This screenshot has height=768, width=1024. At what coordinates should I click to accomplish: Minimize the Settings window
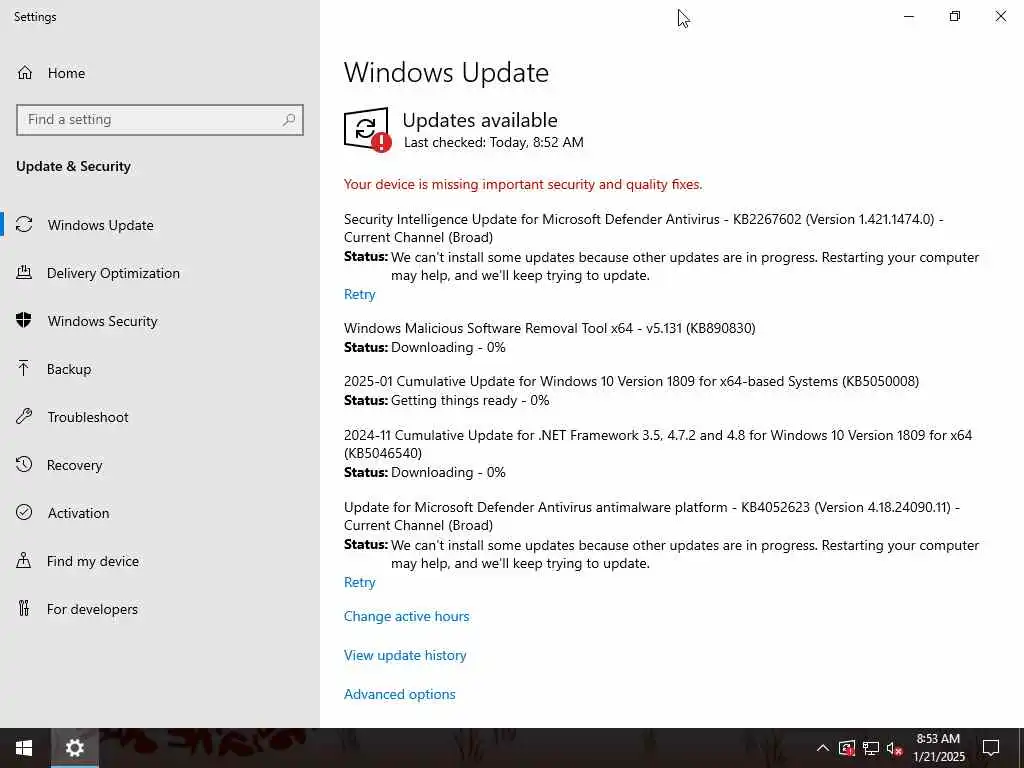908,16
